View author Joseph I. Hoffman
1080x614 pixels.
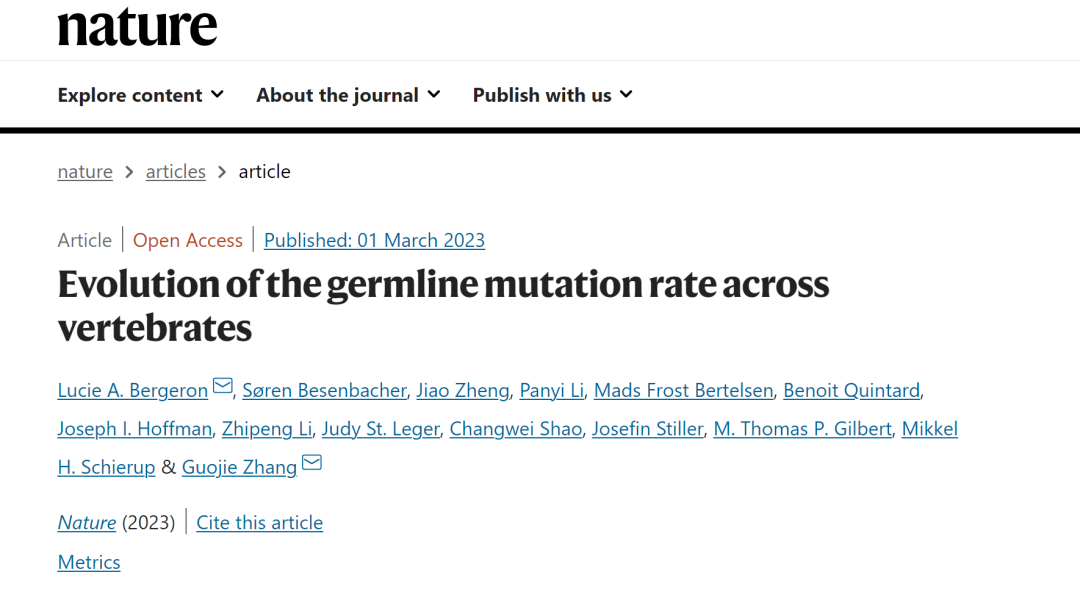point(134,429)
